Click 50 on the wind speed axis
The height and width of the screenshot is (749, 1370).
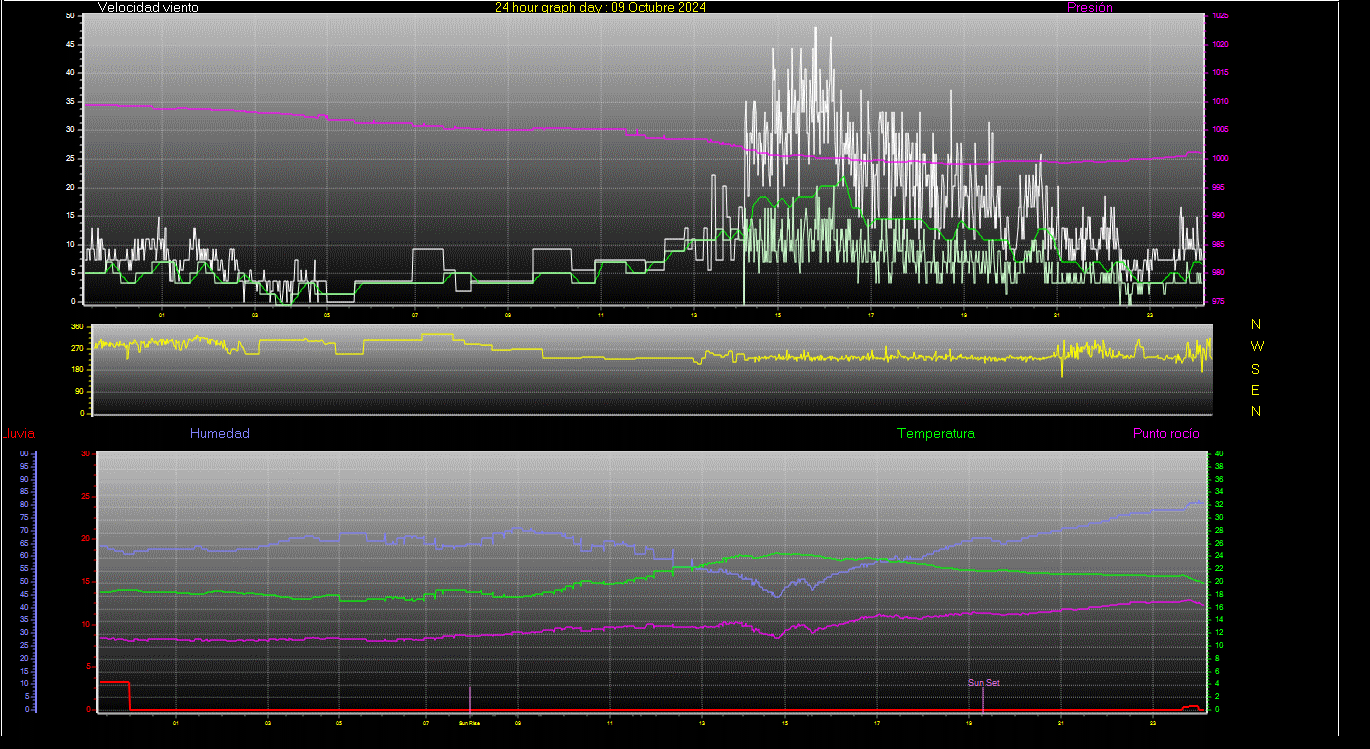pos(69,16)
